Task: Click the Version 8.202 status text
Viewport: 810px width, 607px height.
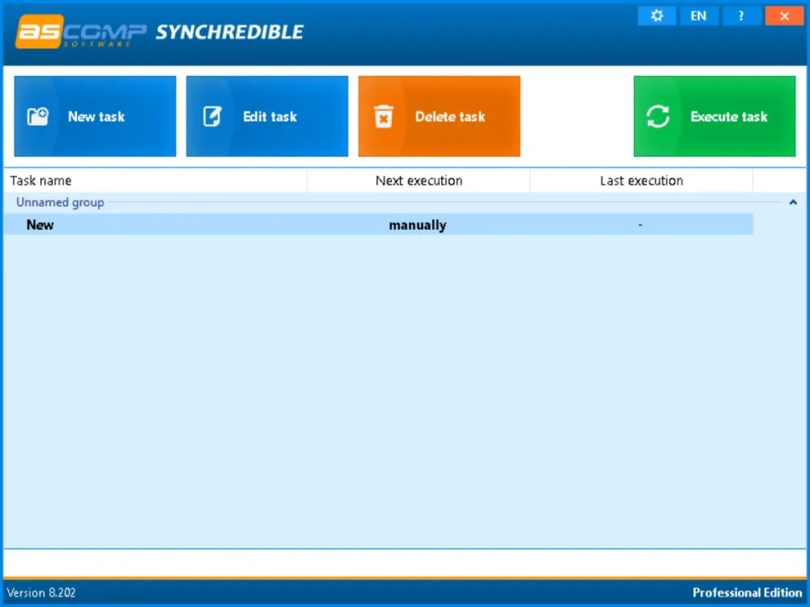Action: pos(41,593)
